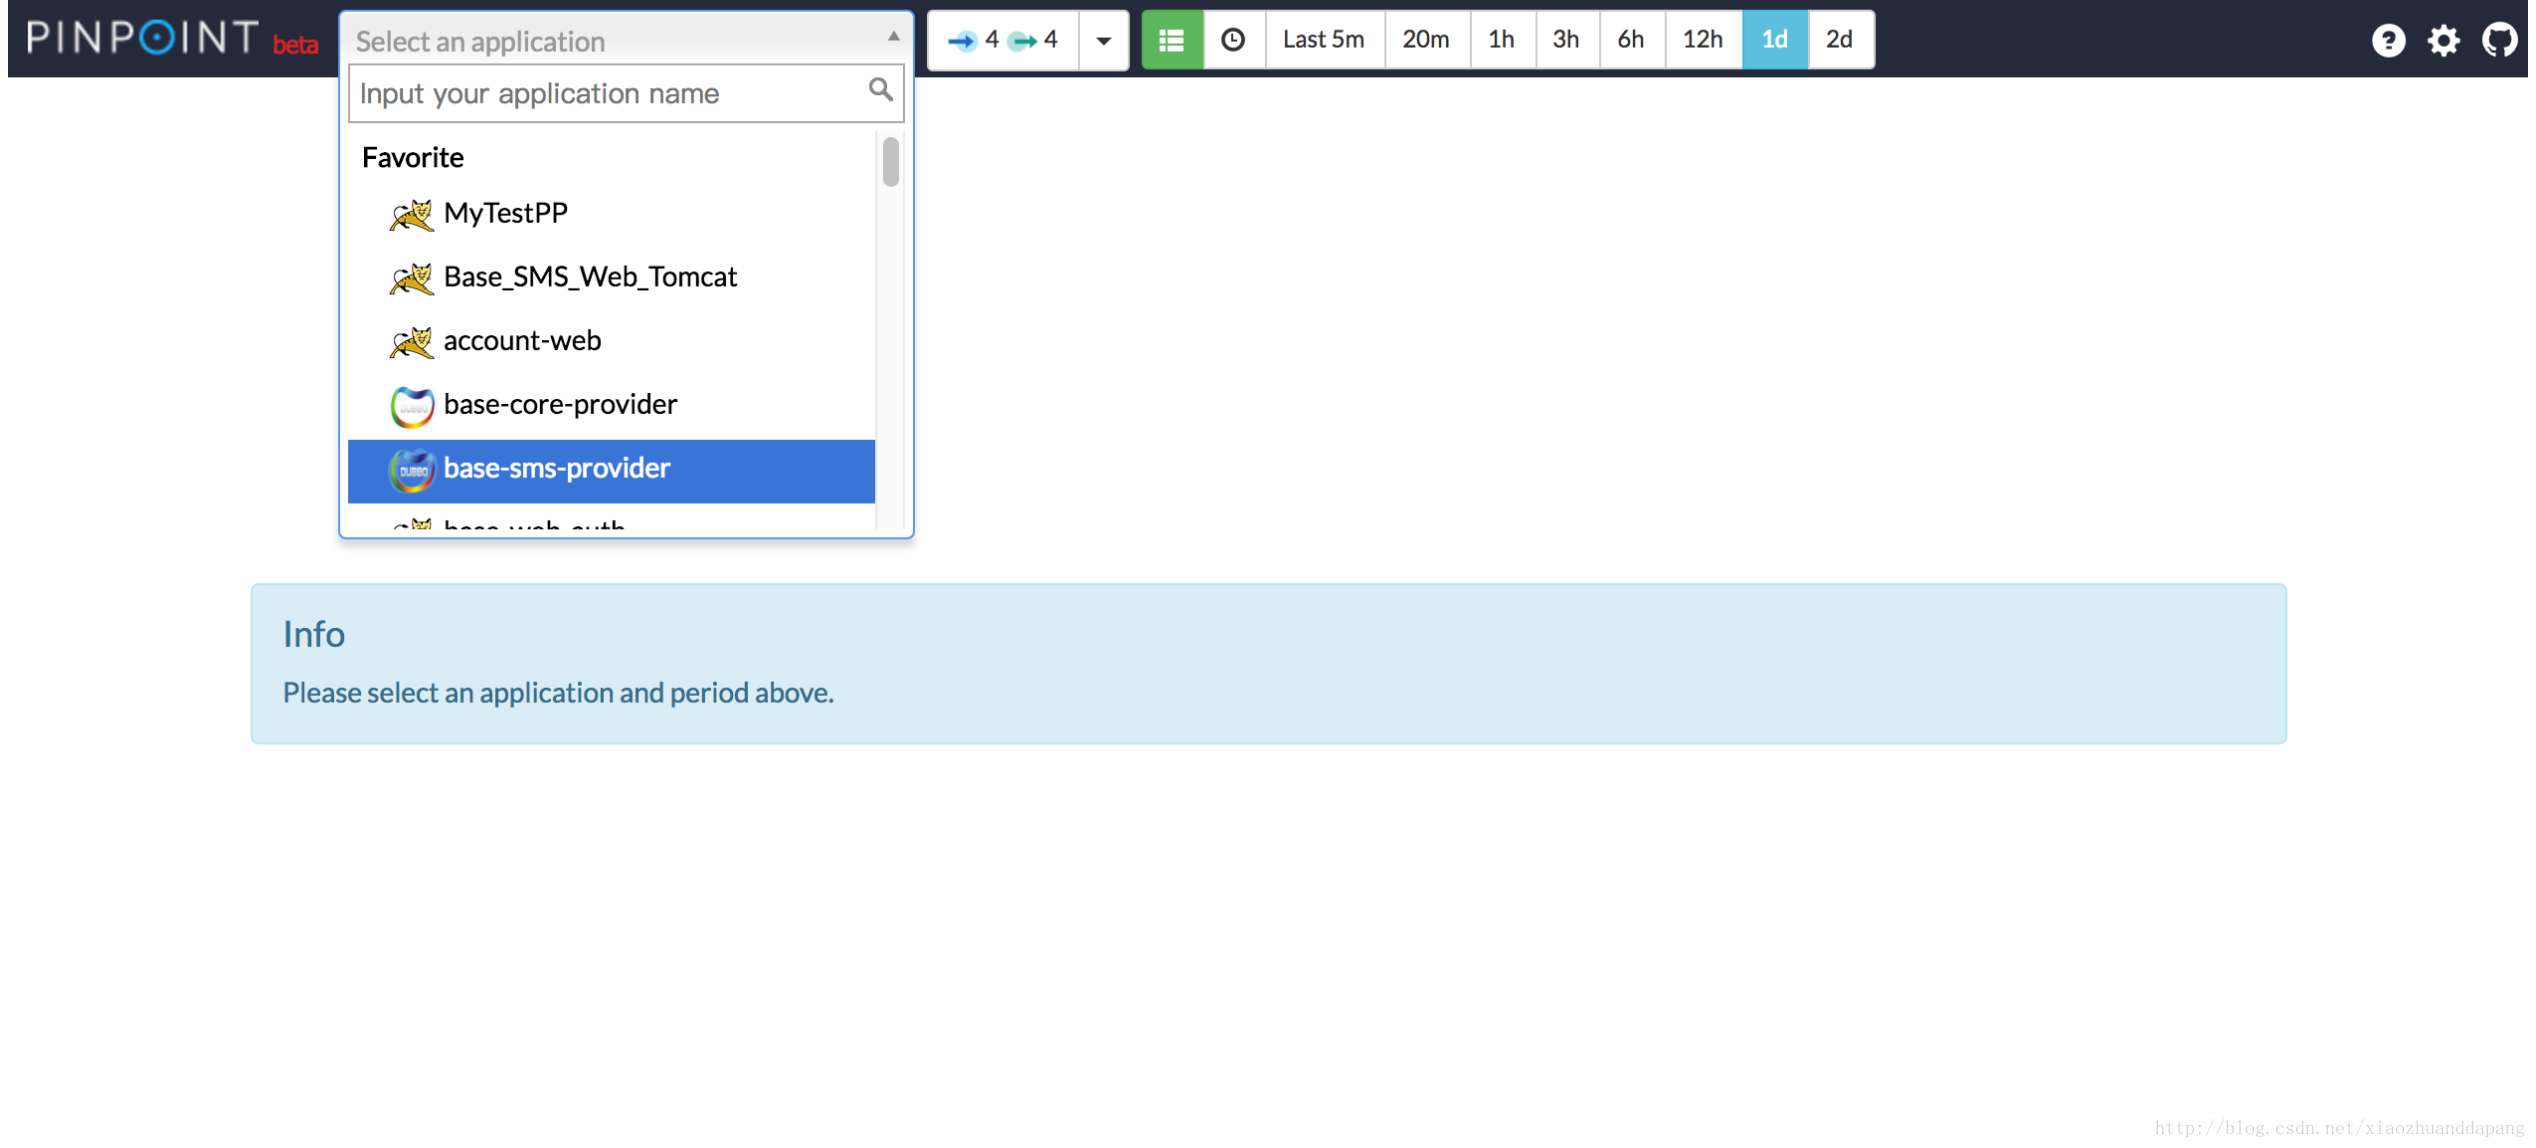Switch to the green list view button
This screenshot has width=2536, height=1148.
coord(1171,40)
